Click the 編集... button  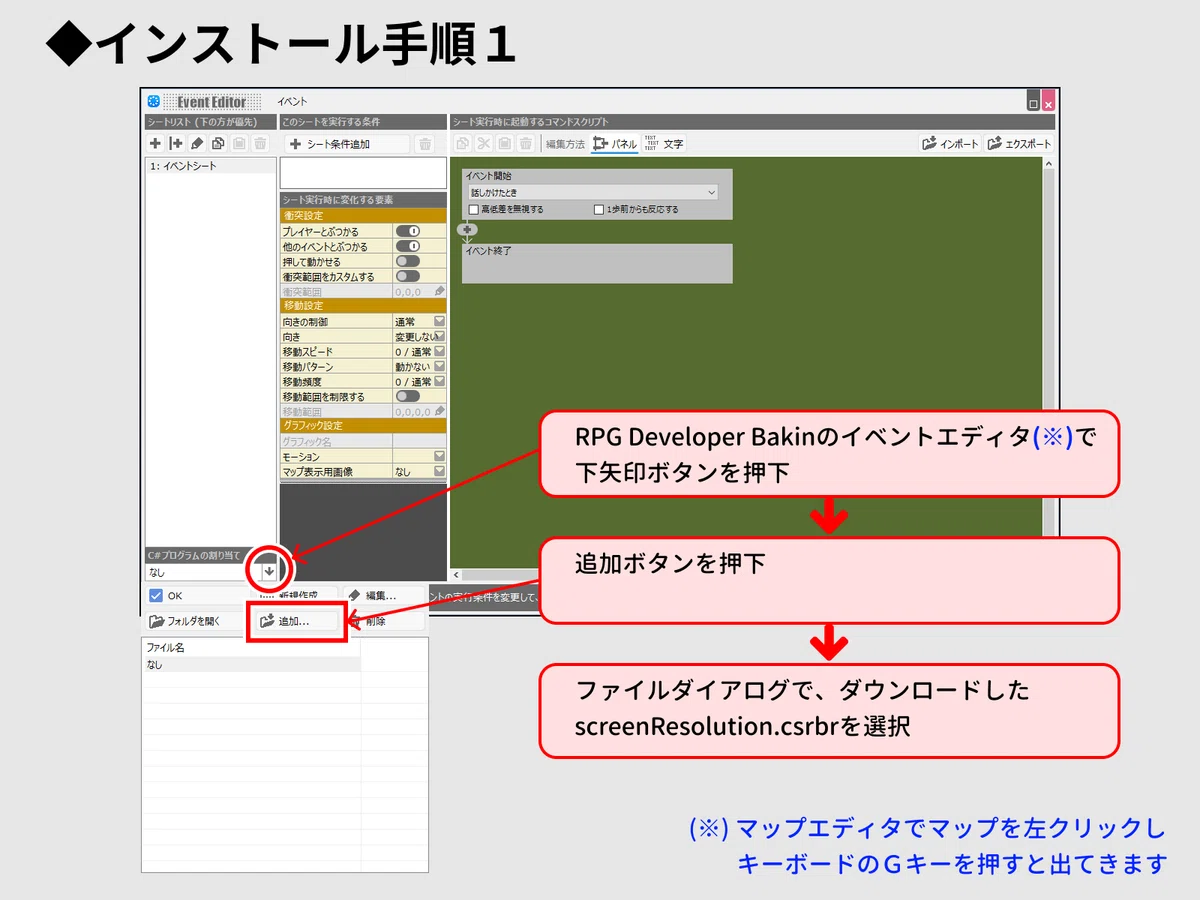[385, 595]
